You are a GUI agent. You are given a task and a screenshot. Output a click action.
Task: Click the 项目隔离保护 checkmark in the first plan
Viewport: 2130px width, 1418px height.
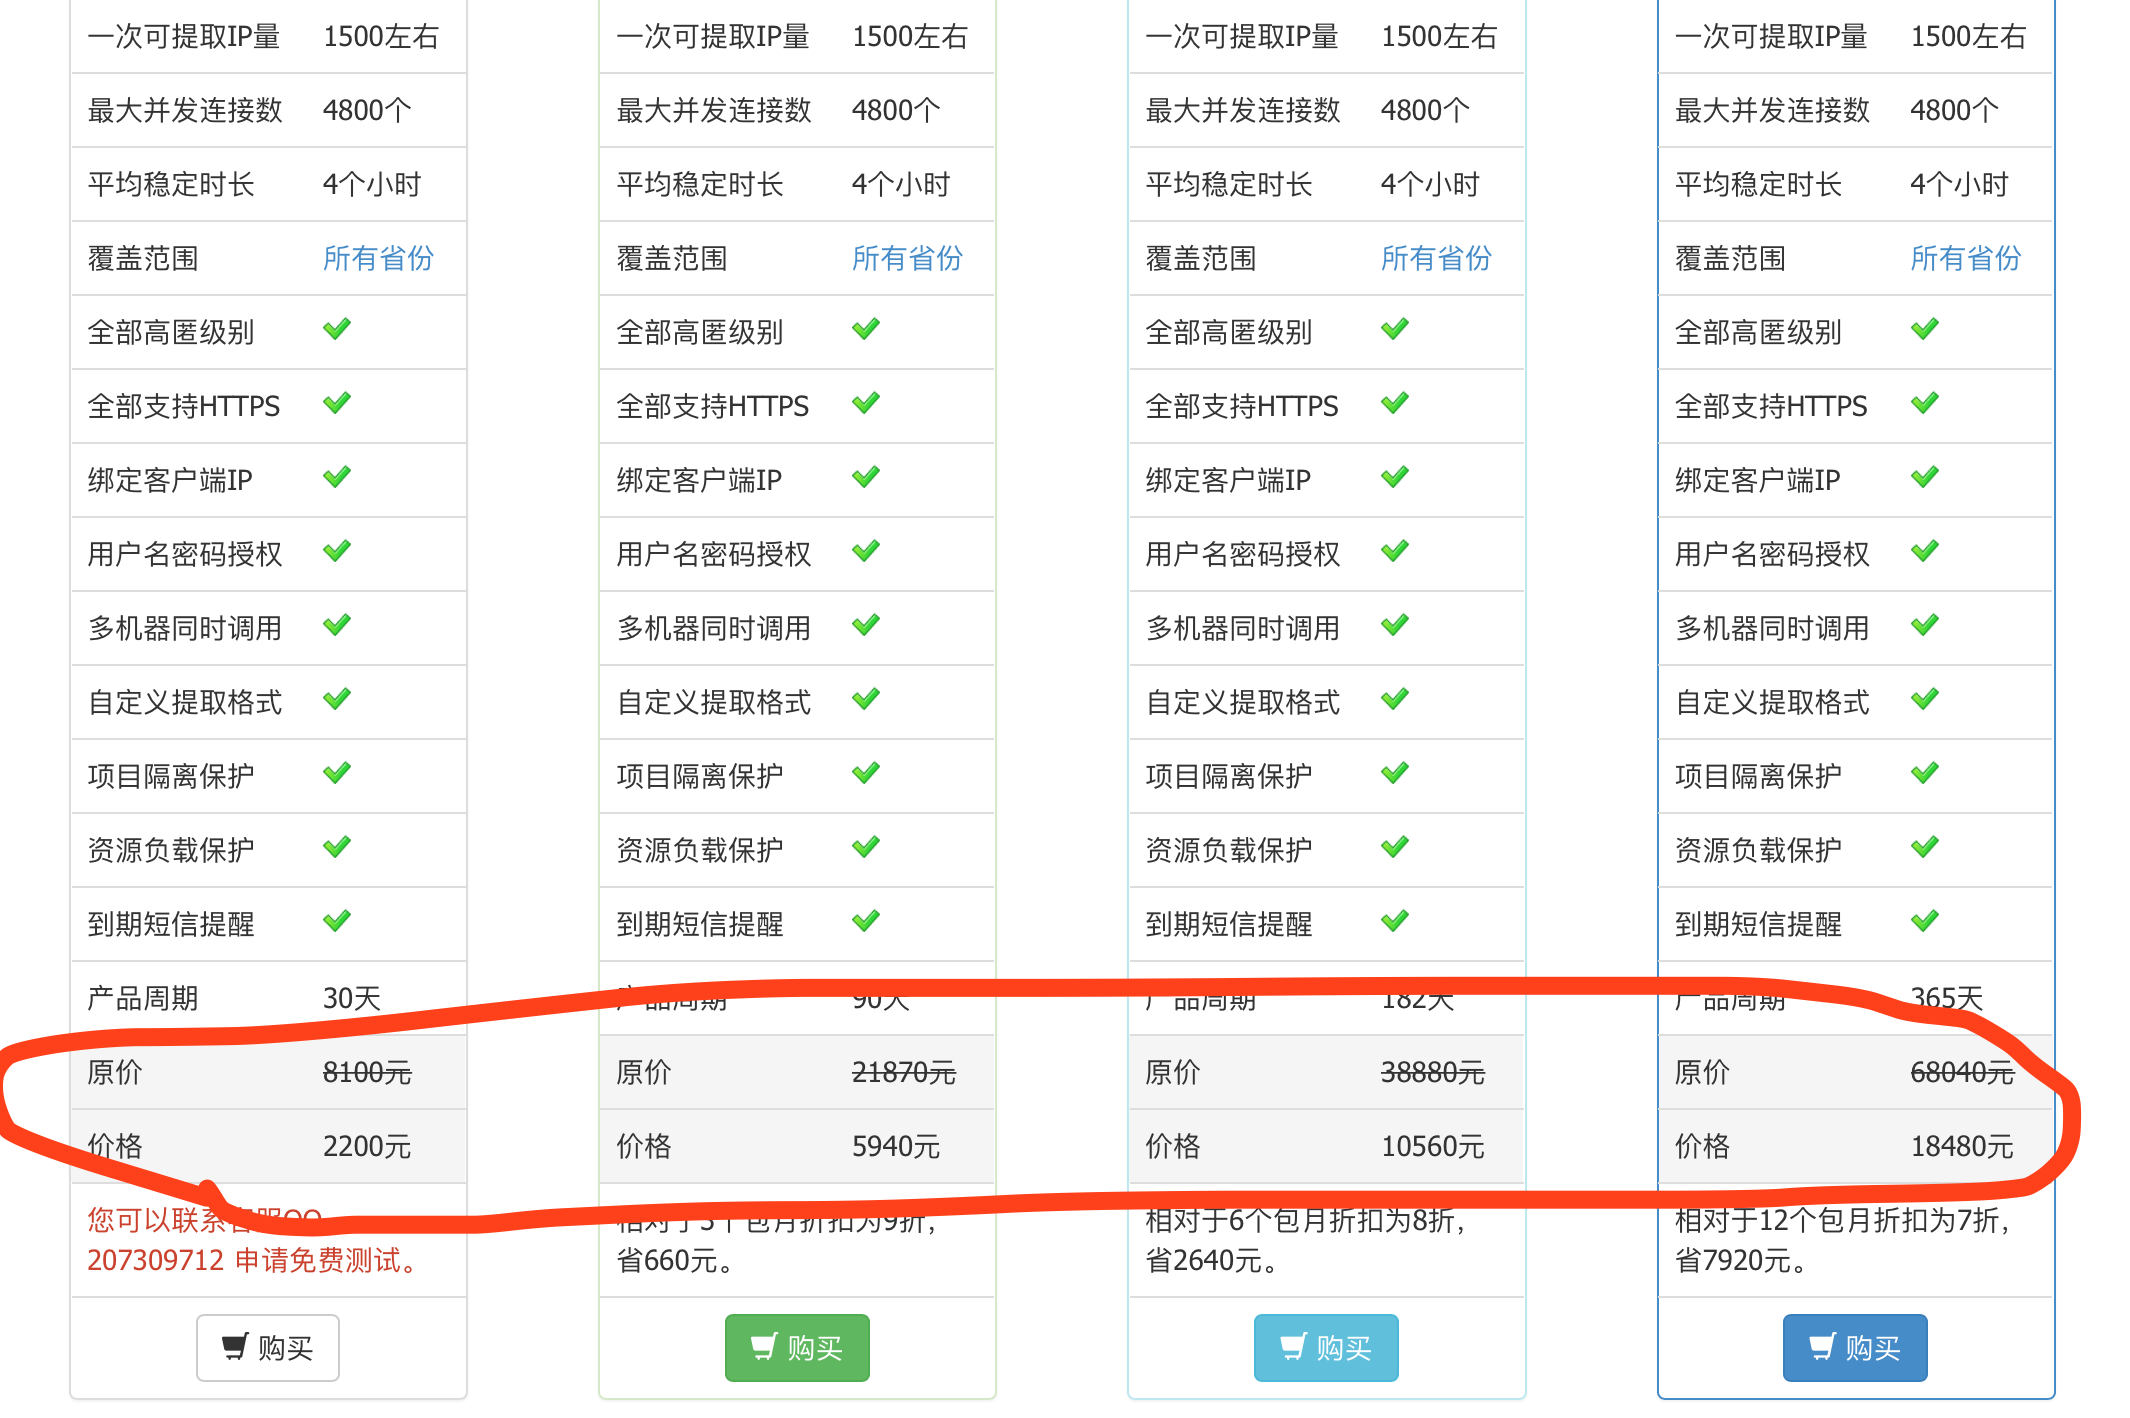point(337,773)
